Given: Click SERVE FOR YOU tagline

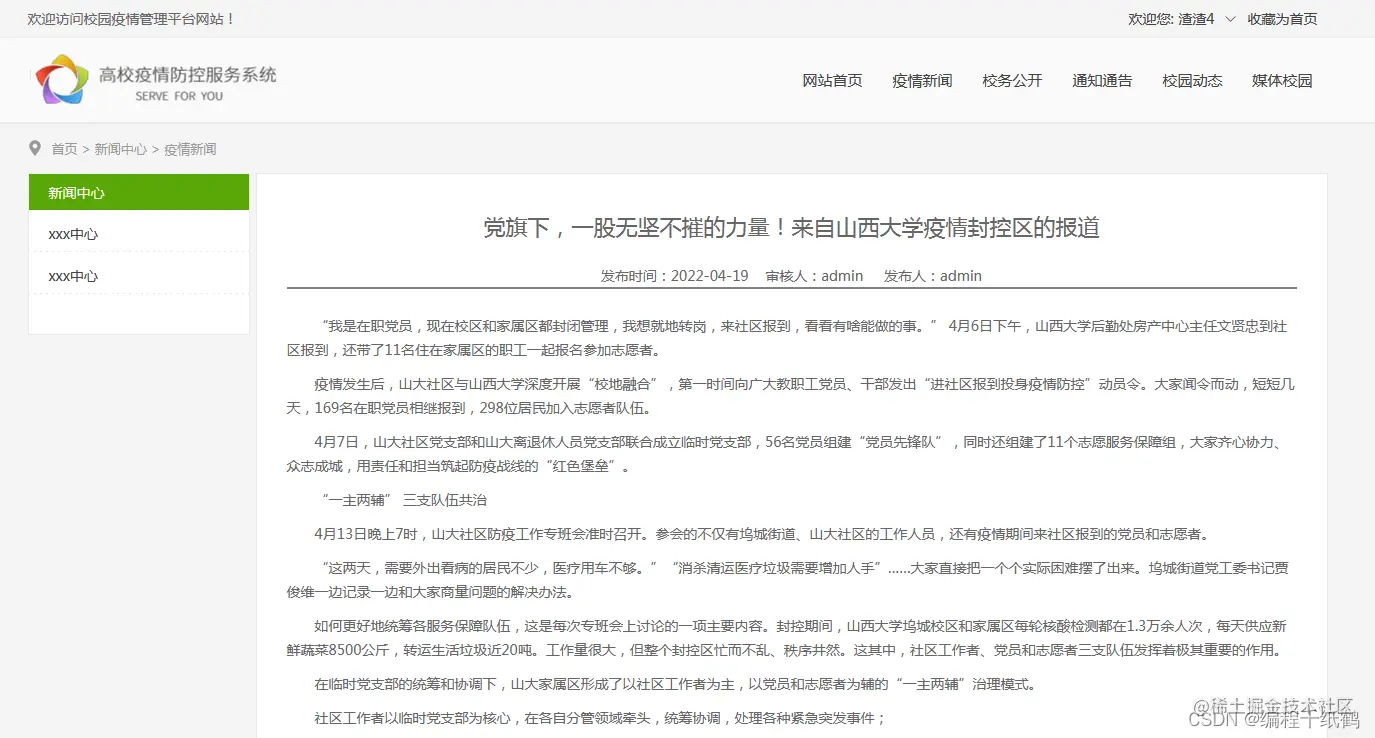Looking at the screenshot, I should pyautogui.click(x=179, y=97).
